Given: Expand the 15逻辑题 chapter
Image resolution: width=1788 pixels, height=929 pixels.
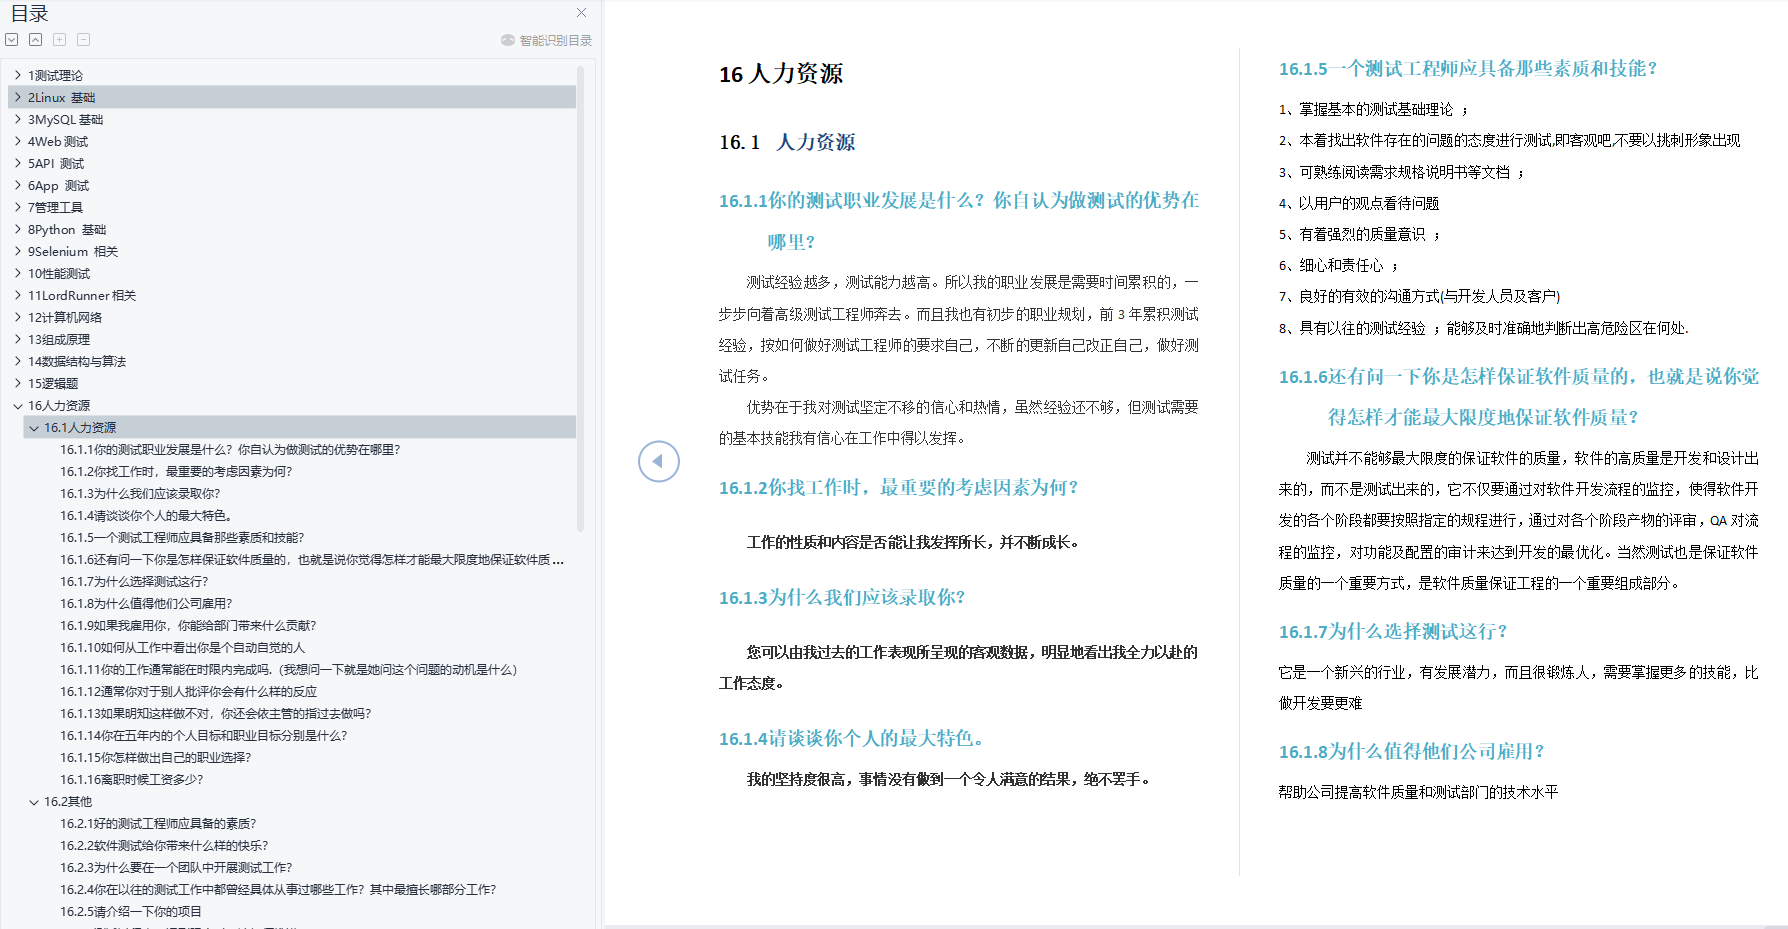Looking at the screenshot, I should (x=18, y=383).
